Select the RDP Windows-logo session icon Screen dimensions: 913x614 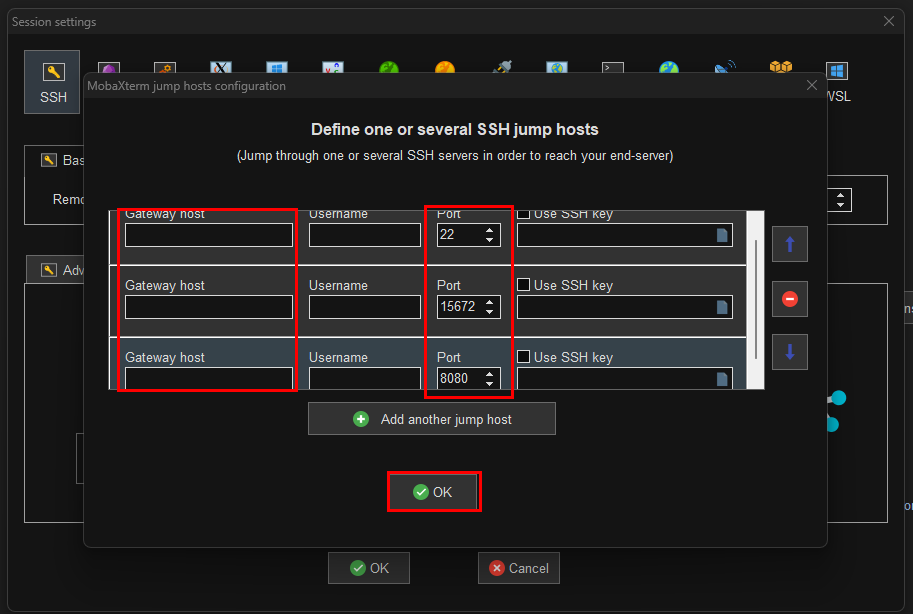[x=277, y=68]
